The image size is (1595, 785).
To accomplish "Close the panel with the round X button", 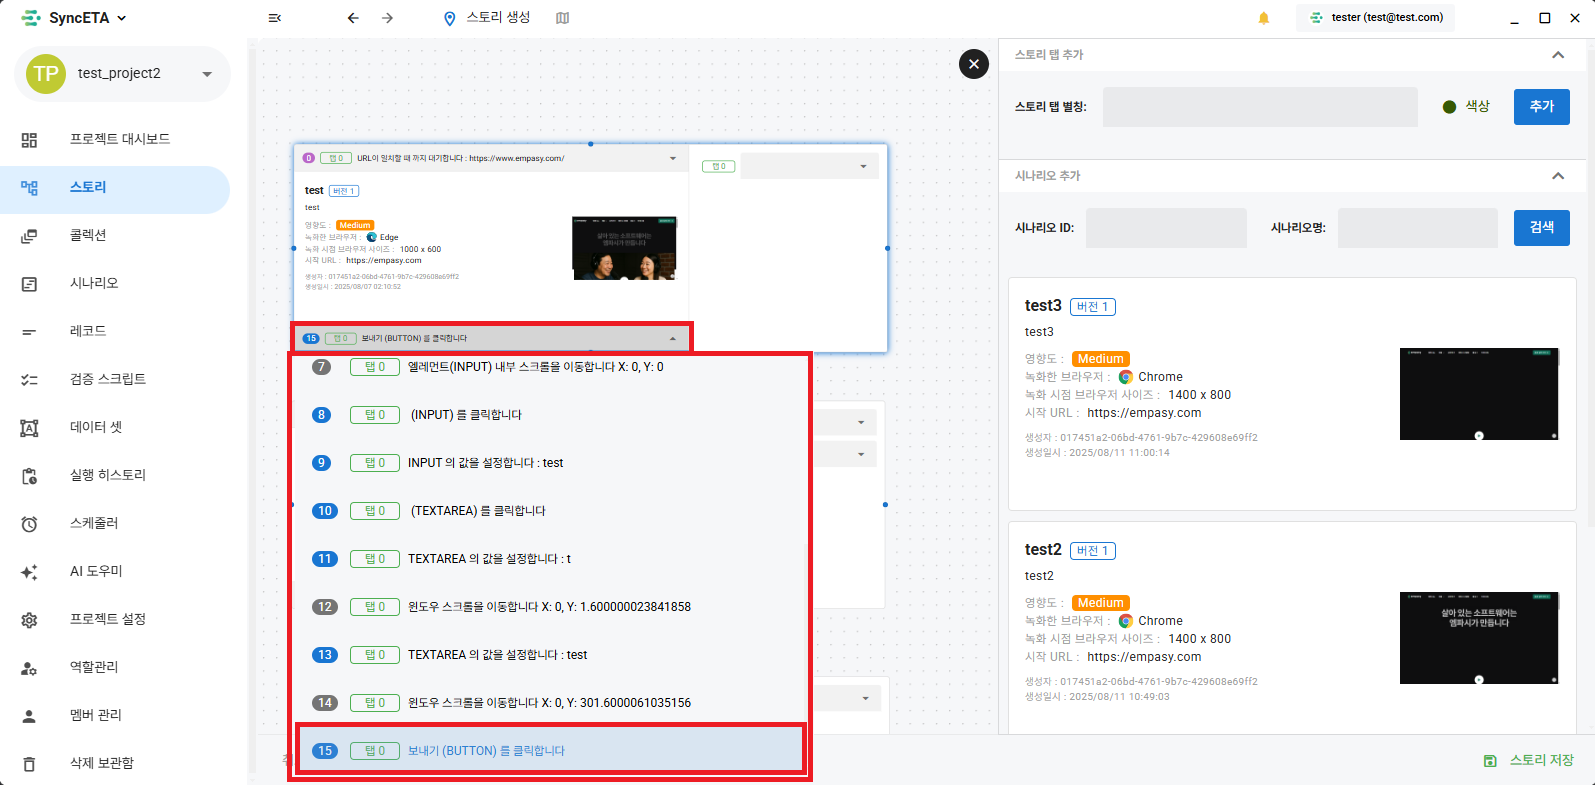I will (x=974, y=64).
